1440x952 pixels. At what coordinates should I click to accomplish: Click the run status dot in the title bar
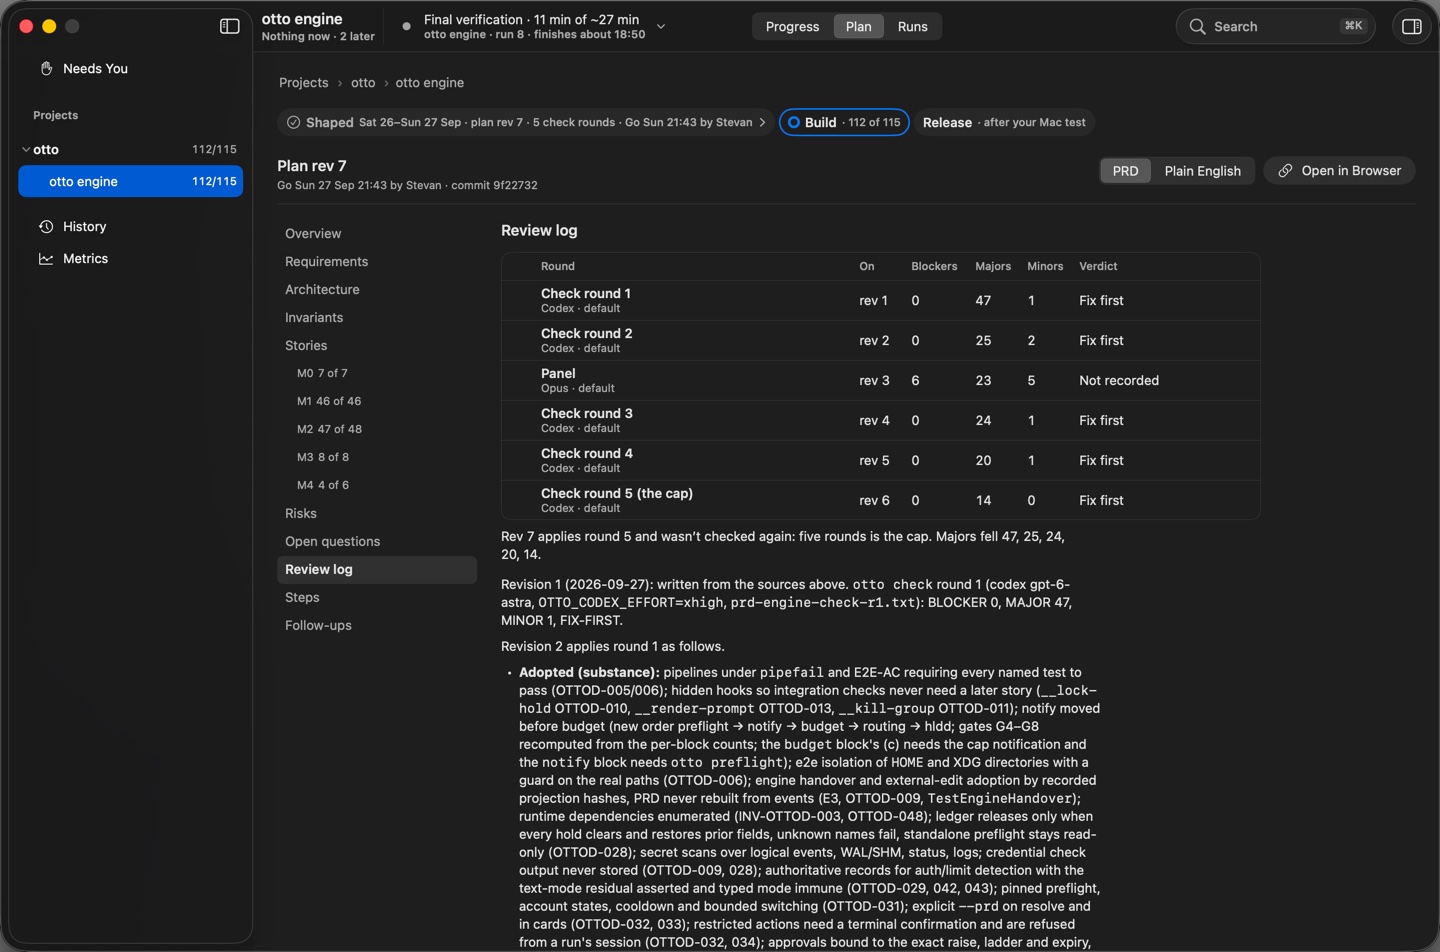pos(406,27)
